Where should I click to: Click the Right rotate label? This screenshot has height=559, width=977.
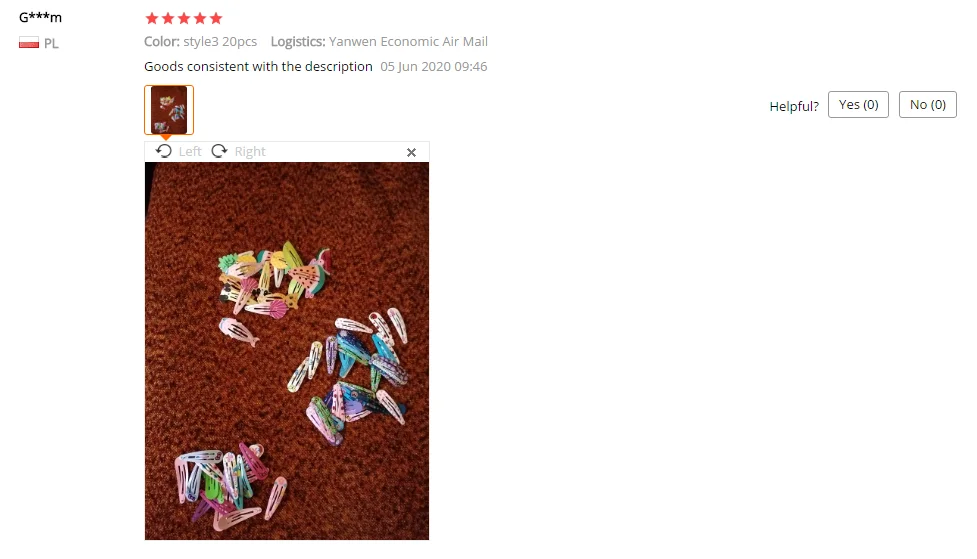[x=250, y=151]
